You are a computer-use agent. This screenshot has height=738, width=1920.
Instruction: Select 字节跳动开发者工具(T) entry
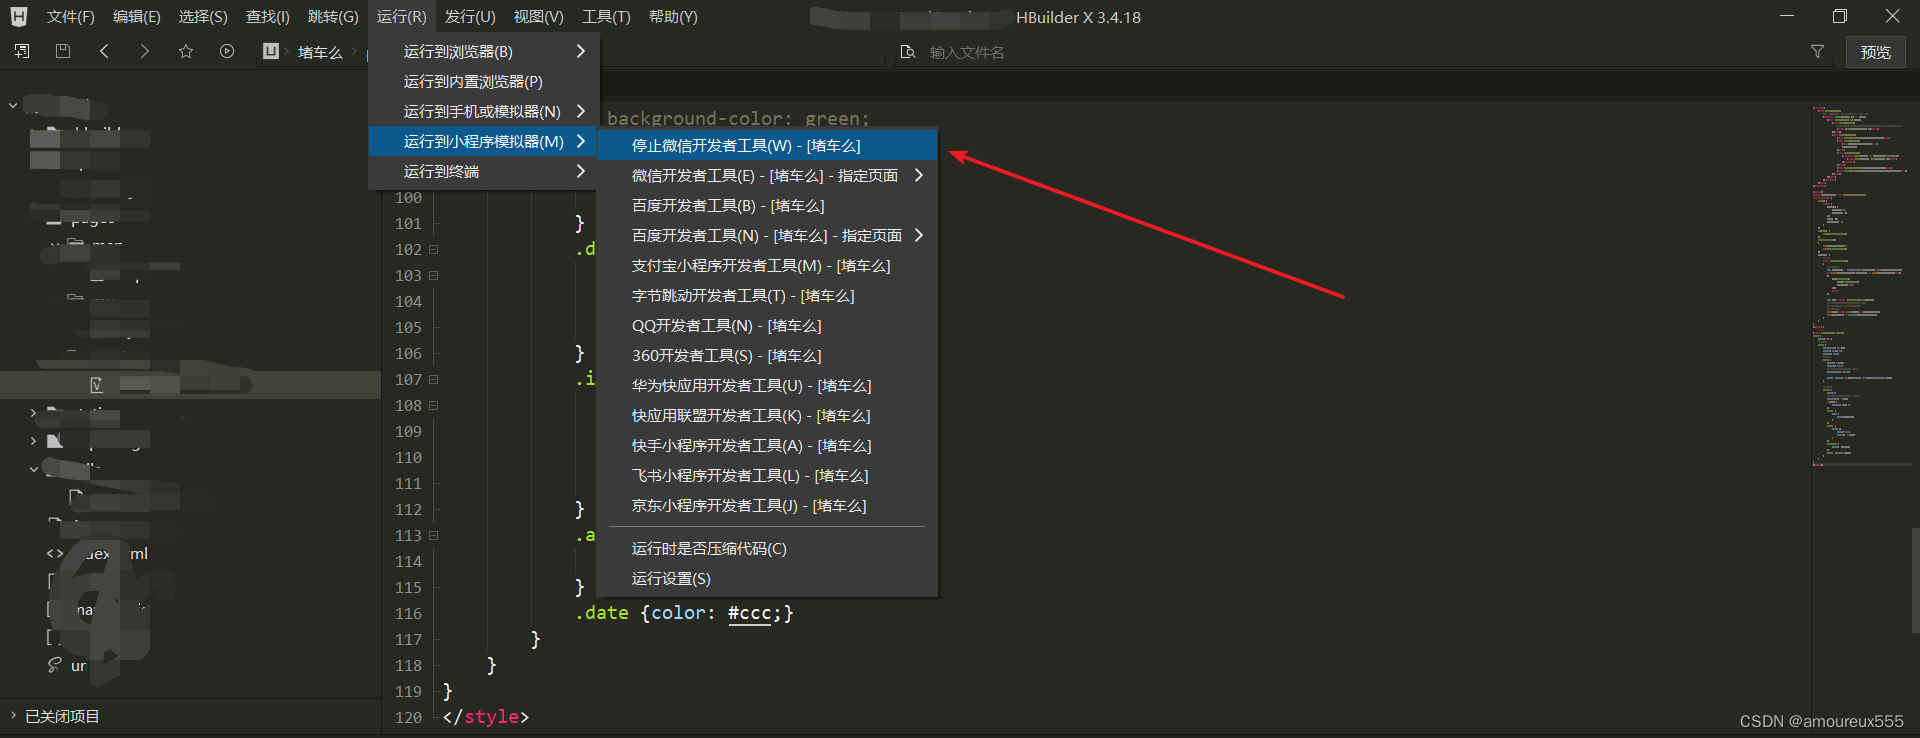pos(767,295)
